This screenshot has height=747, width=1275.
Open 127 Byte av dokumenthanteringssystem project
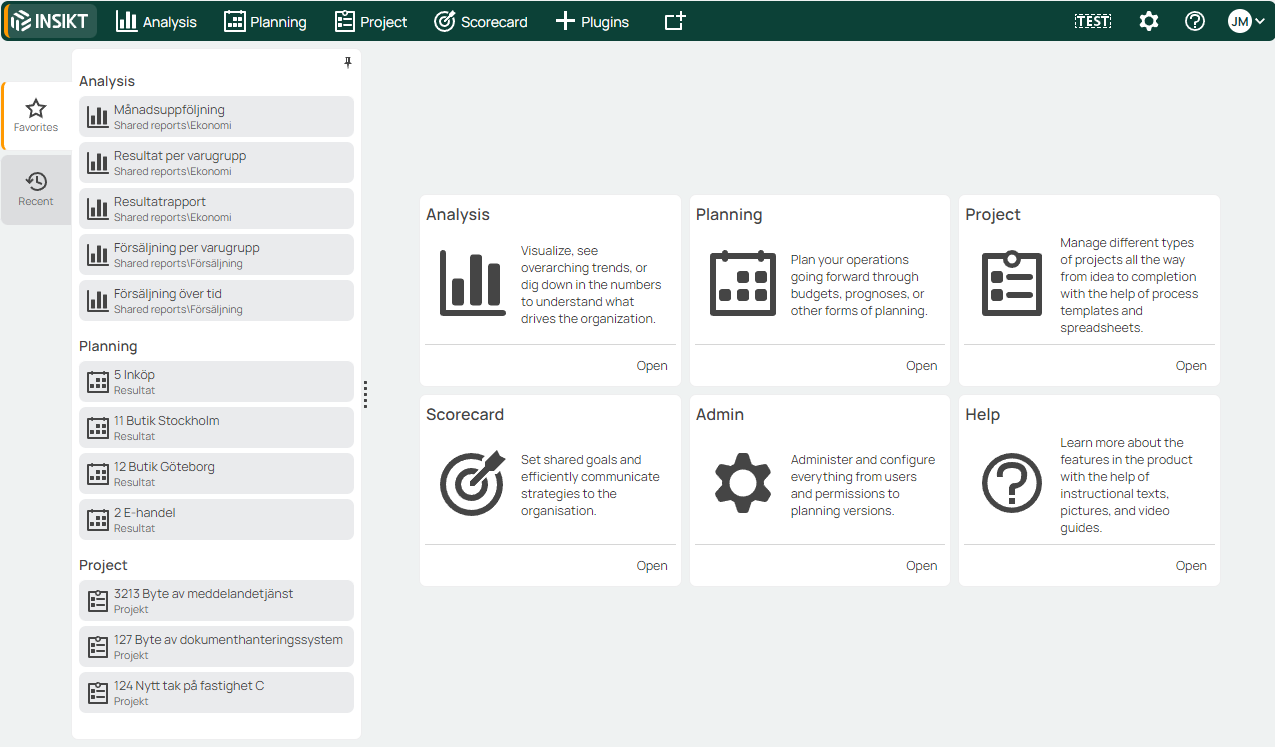[x=216, y=646]
